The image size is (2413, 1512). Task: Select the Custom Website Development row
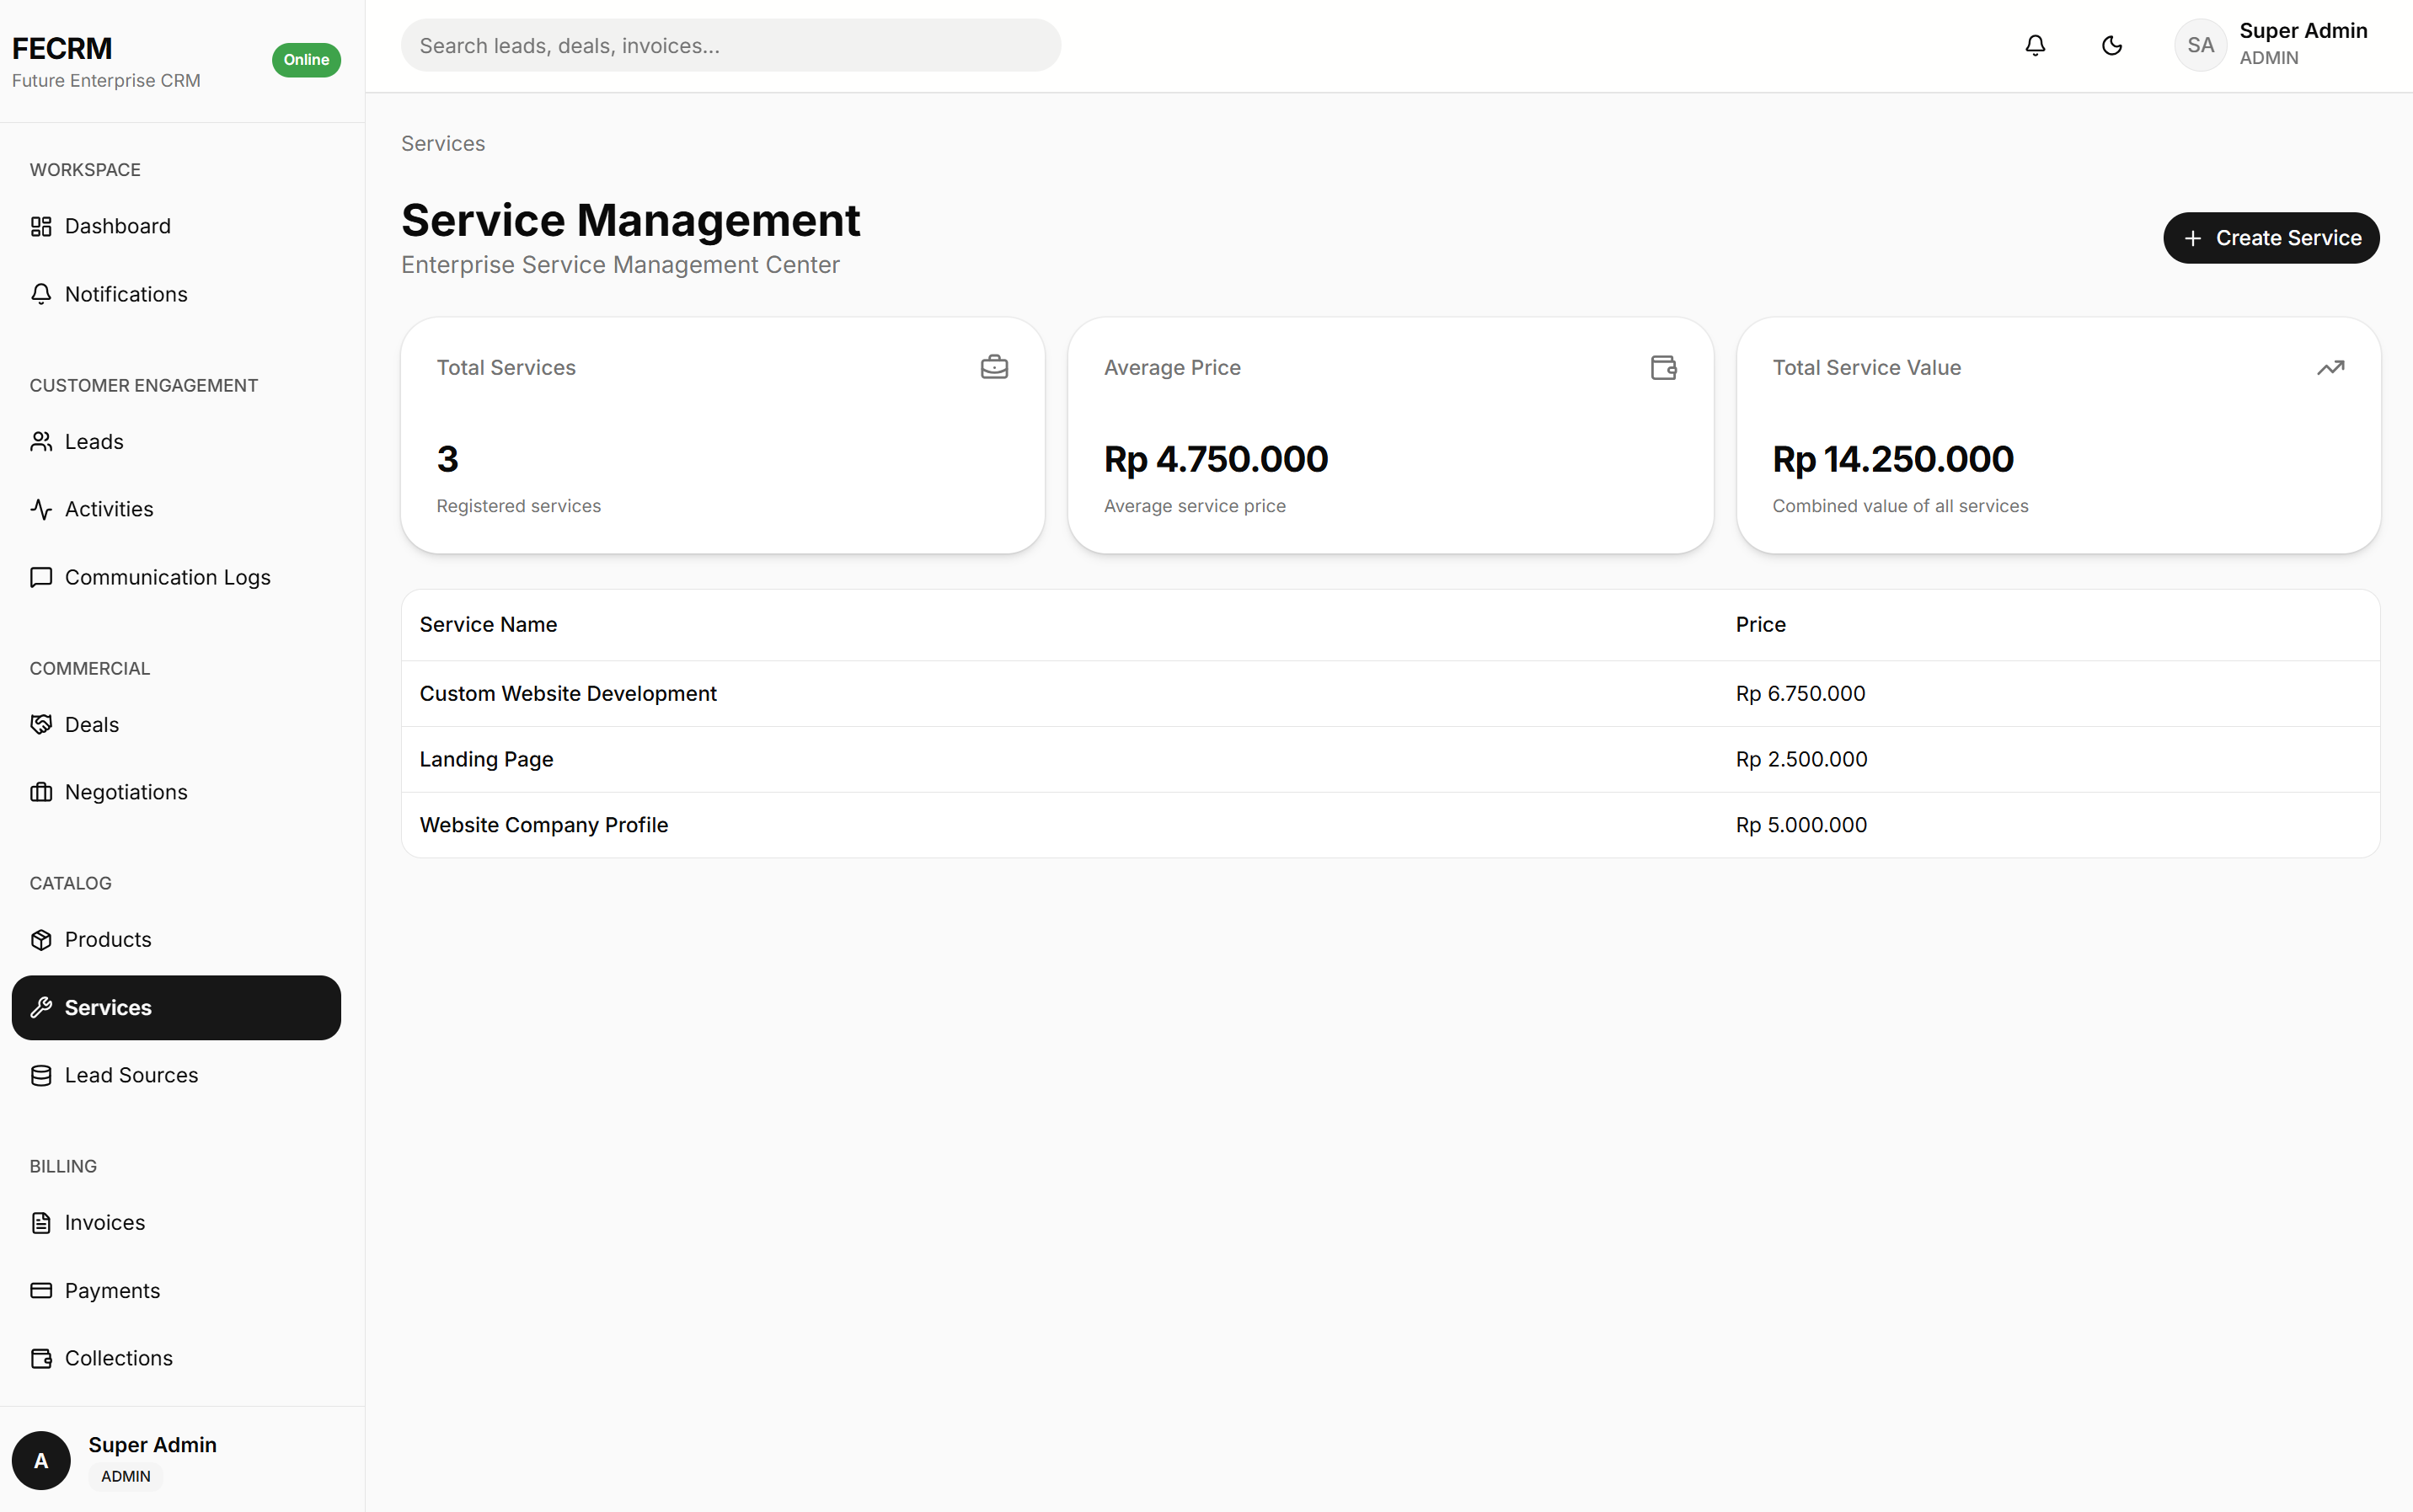pyautogui.click(x=1390, y=693)
